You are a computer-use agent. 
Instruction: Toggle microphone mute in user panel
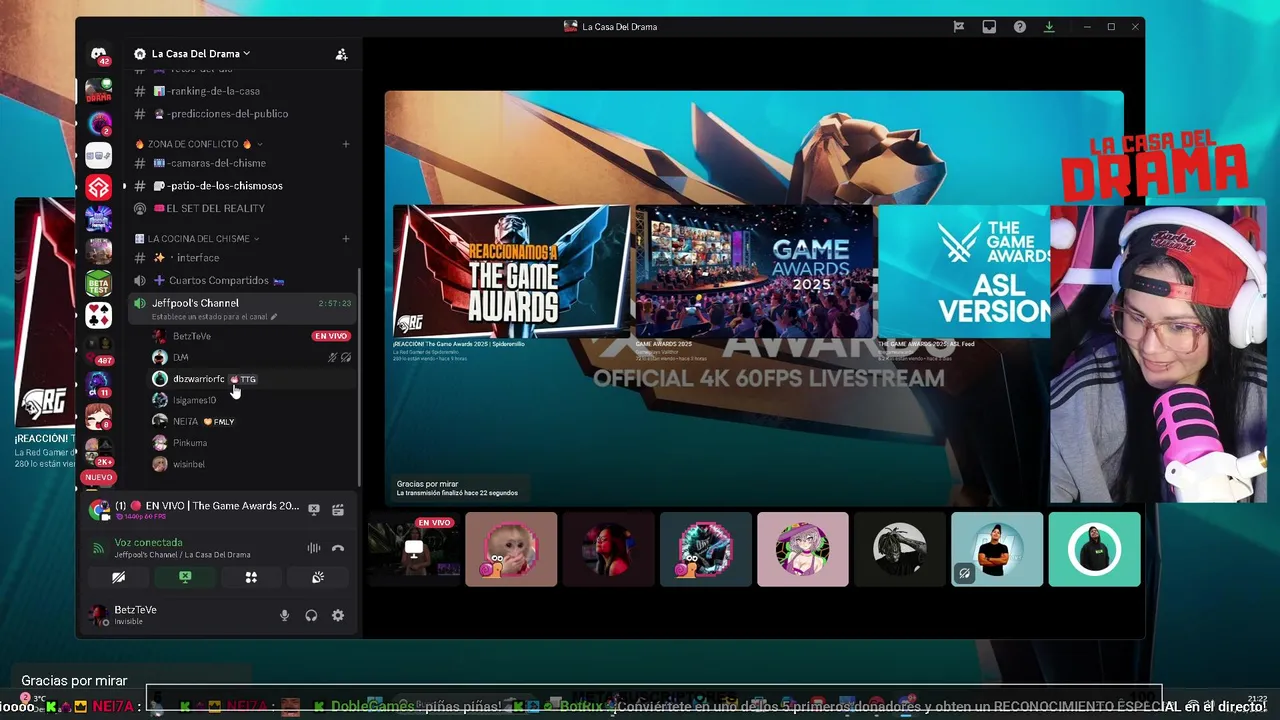point(285,615)
